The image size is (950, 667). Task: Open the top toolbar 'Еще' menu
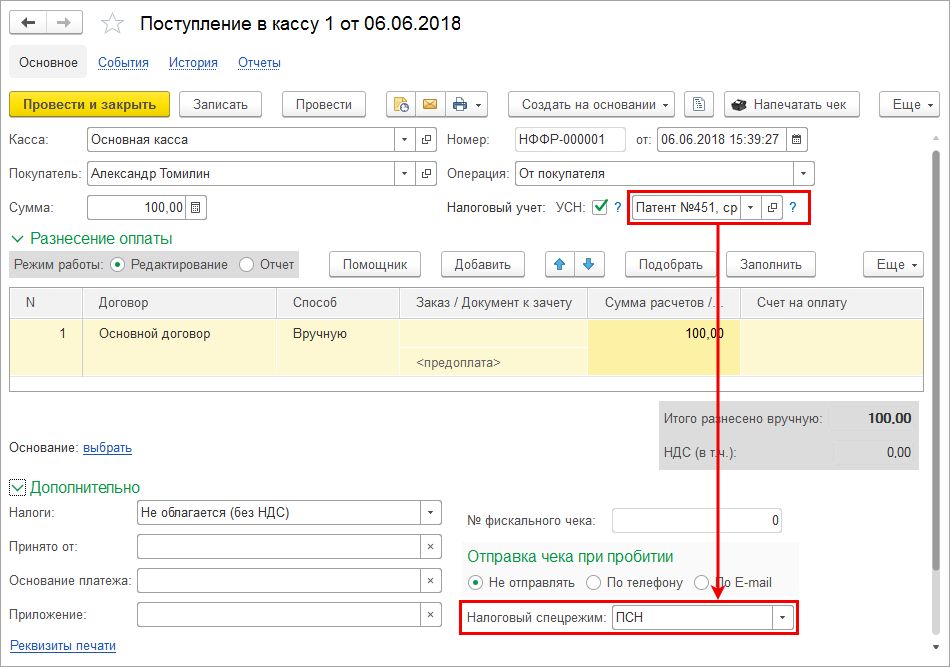click(909, 104)
